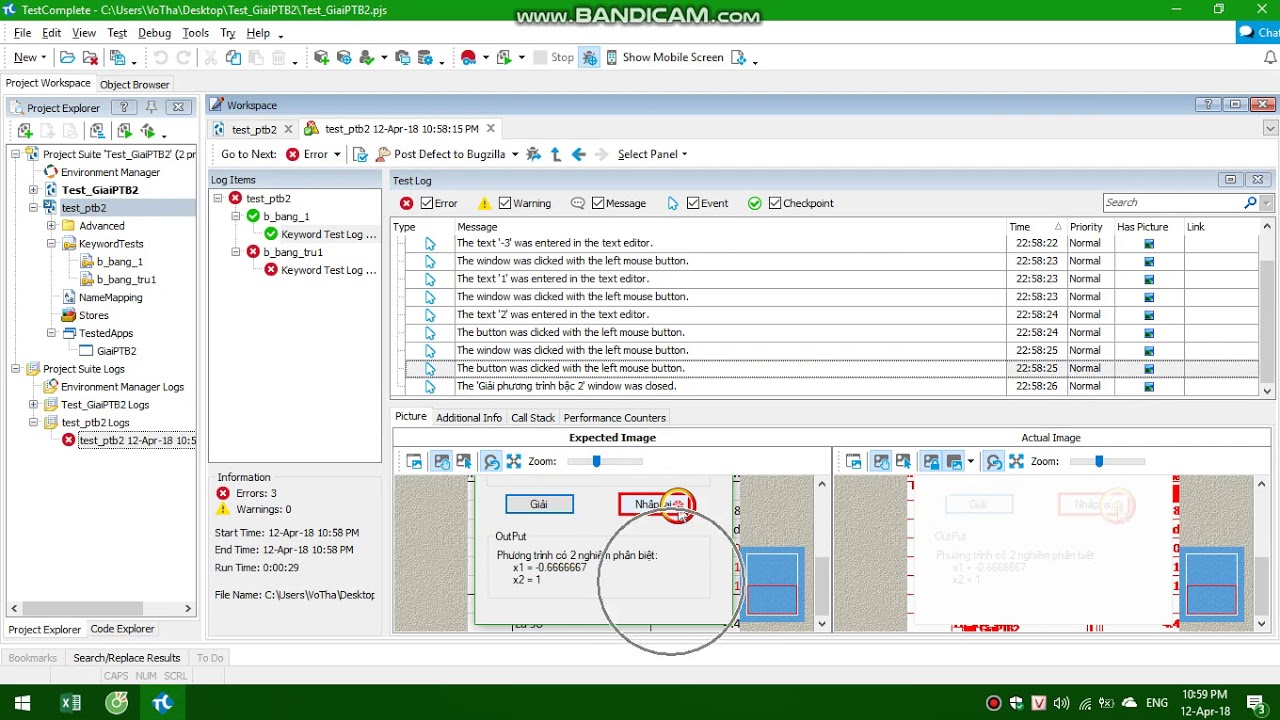
Task: Expand the Advanced folder node
Action: (51, 226)
